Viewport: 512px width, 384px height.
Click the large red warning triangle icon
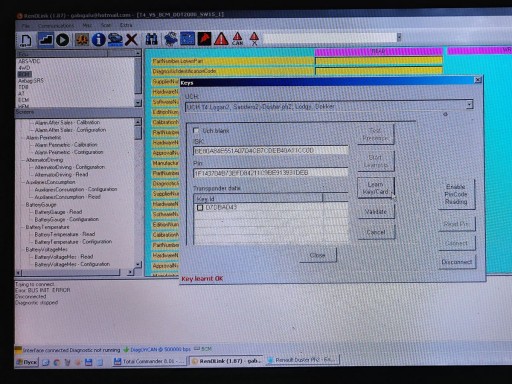point(221,39)
